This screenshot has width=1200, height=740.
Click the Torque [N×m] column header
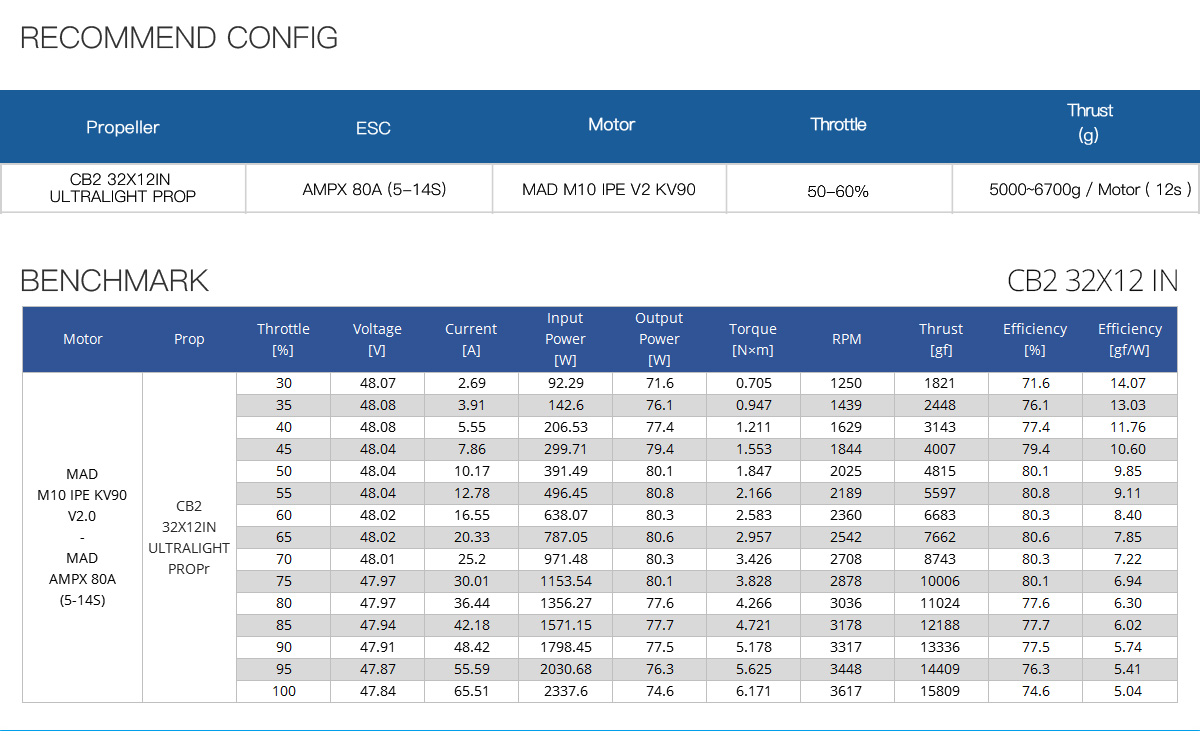click(x=753, y=339)
